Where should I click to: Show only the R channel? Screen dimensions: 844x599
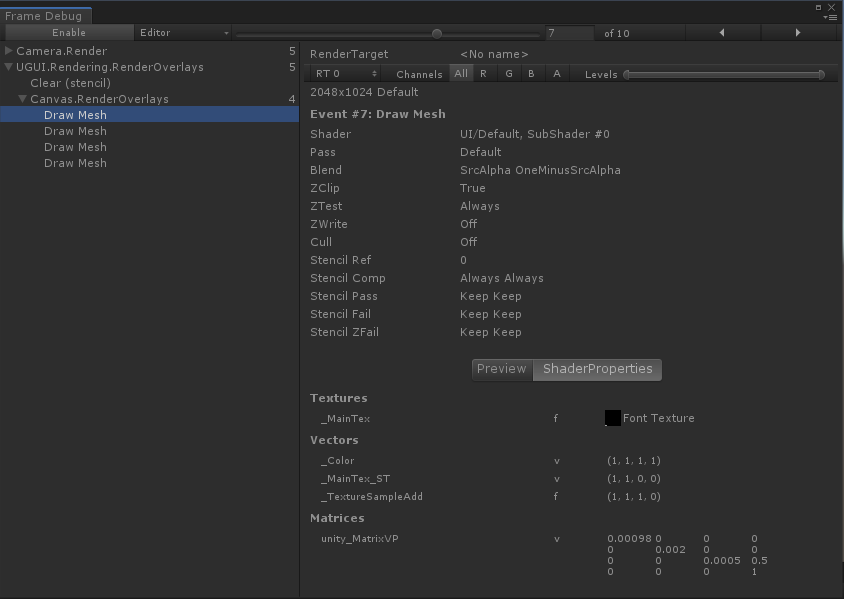[x=484, y=74]
